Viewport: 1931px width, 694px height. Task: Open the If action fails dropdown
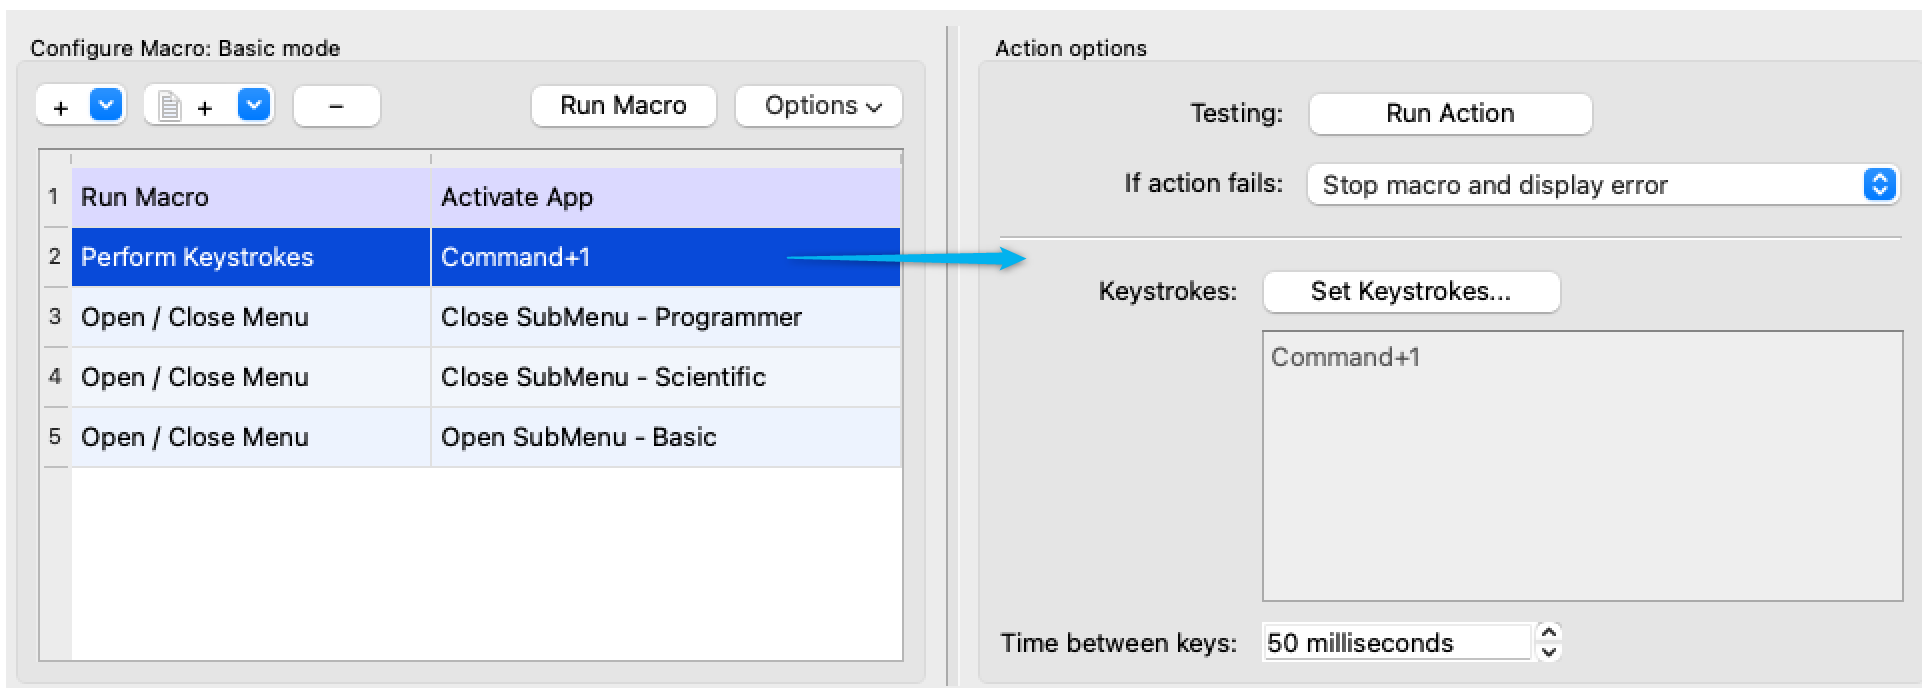click(x=1602, y=185)
